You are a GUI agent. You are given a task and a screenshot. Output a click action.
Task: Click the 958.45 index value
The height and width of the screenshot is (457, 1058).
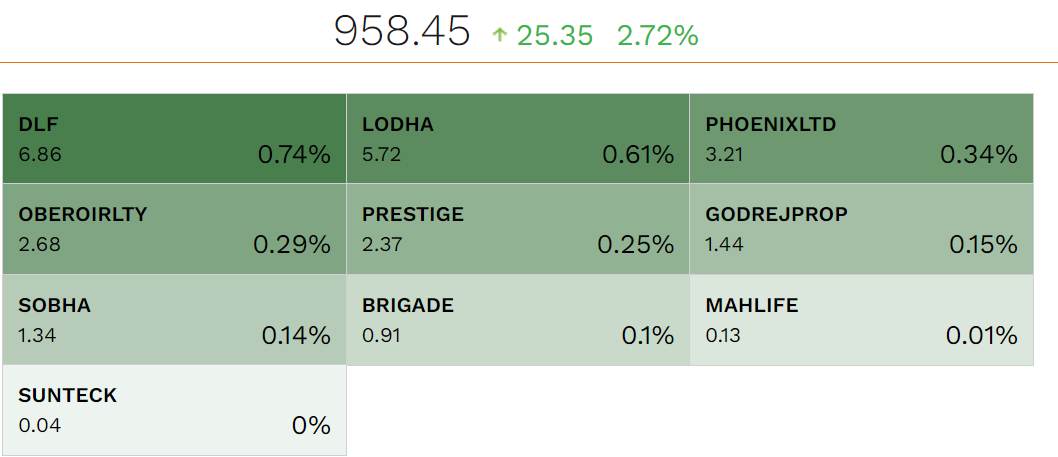click(402, 33)
